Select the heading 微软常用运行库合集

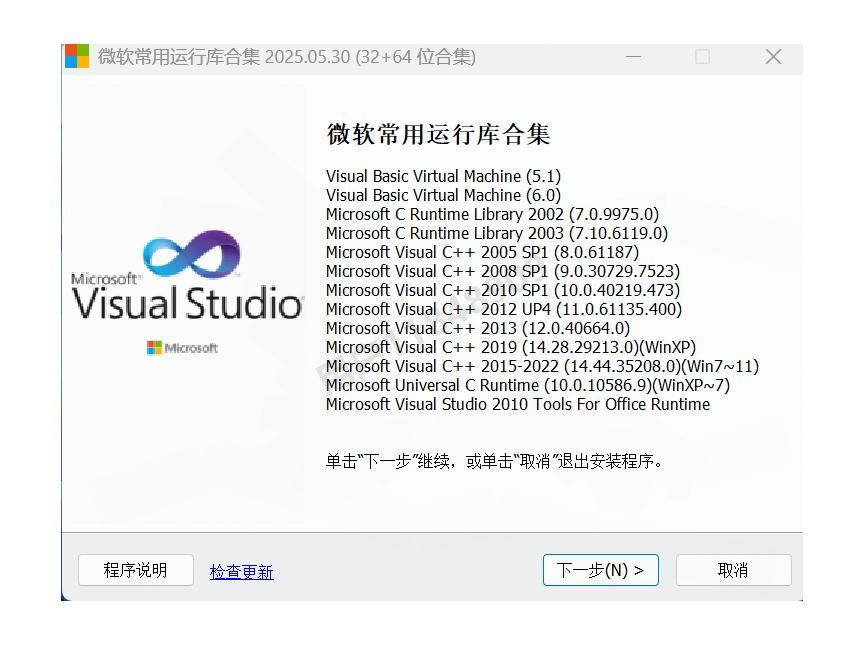coord(439,134)
